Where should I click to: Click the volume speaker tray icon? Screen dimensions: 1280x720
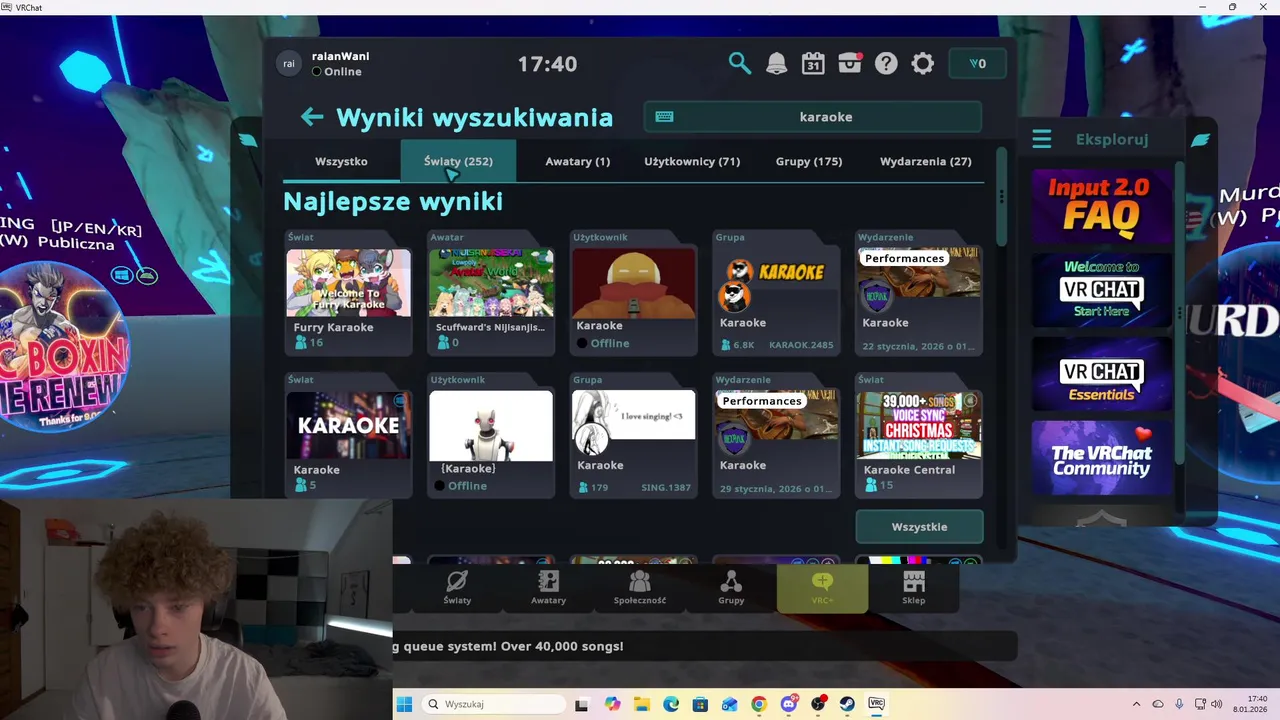pyautogui.click(x=1217, y=704)
